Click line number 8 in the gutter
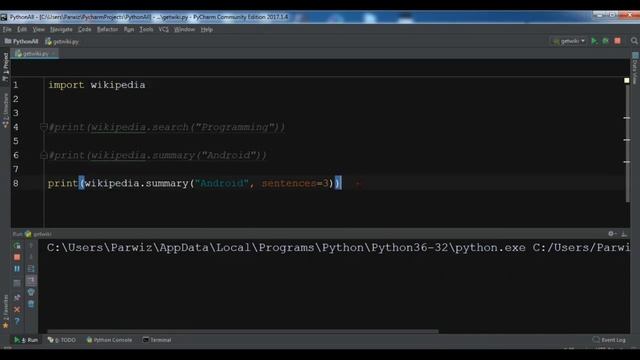640x360 pixels. point(16,183)
